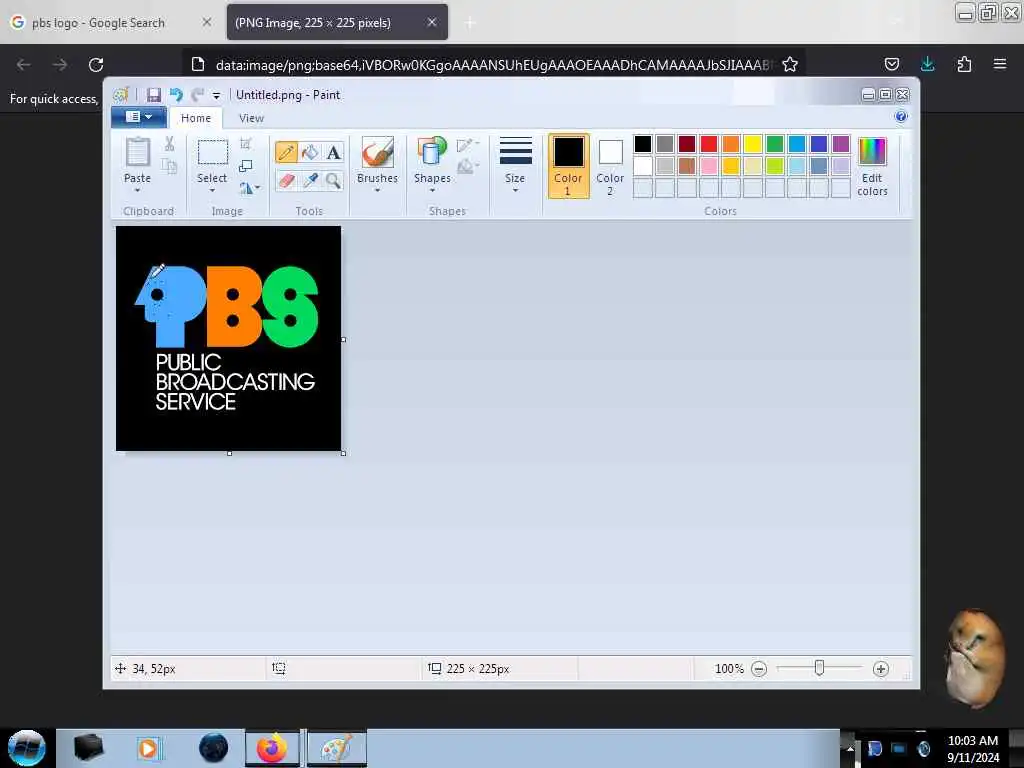Image resolution: width=1024 pixels, height=768 pixels.
Task: Open the Paste dropdown arrow
Action: (x=138, y=190)
